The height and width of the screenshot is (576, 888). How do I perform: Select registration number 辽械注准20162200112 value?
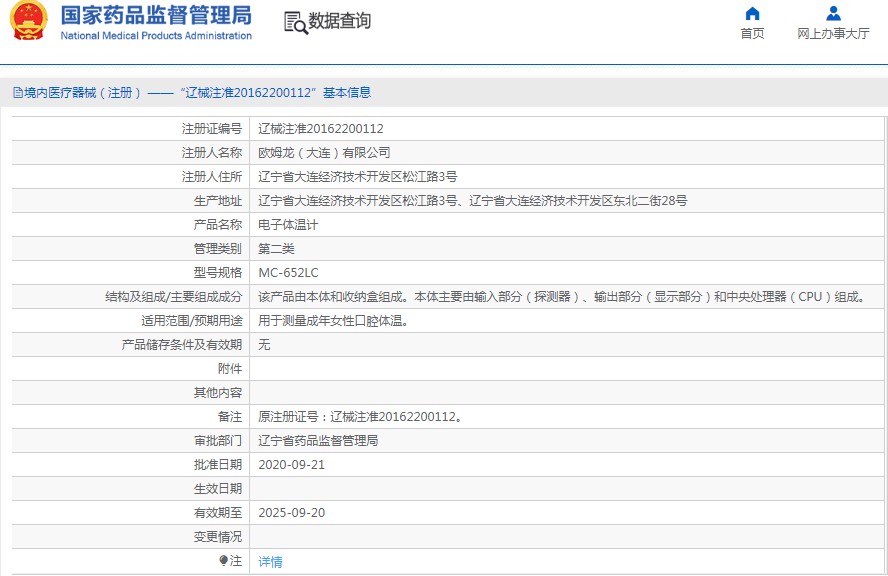coord(321,129)
